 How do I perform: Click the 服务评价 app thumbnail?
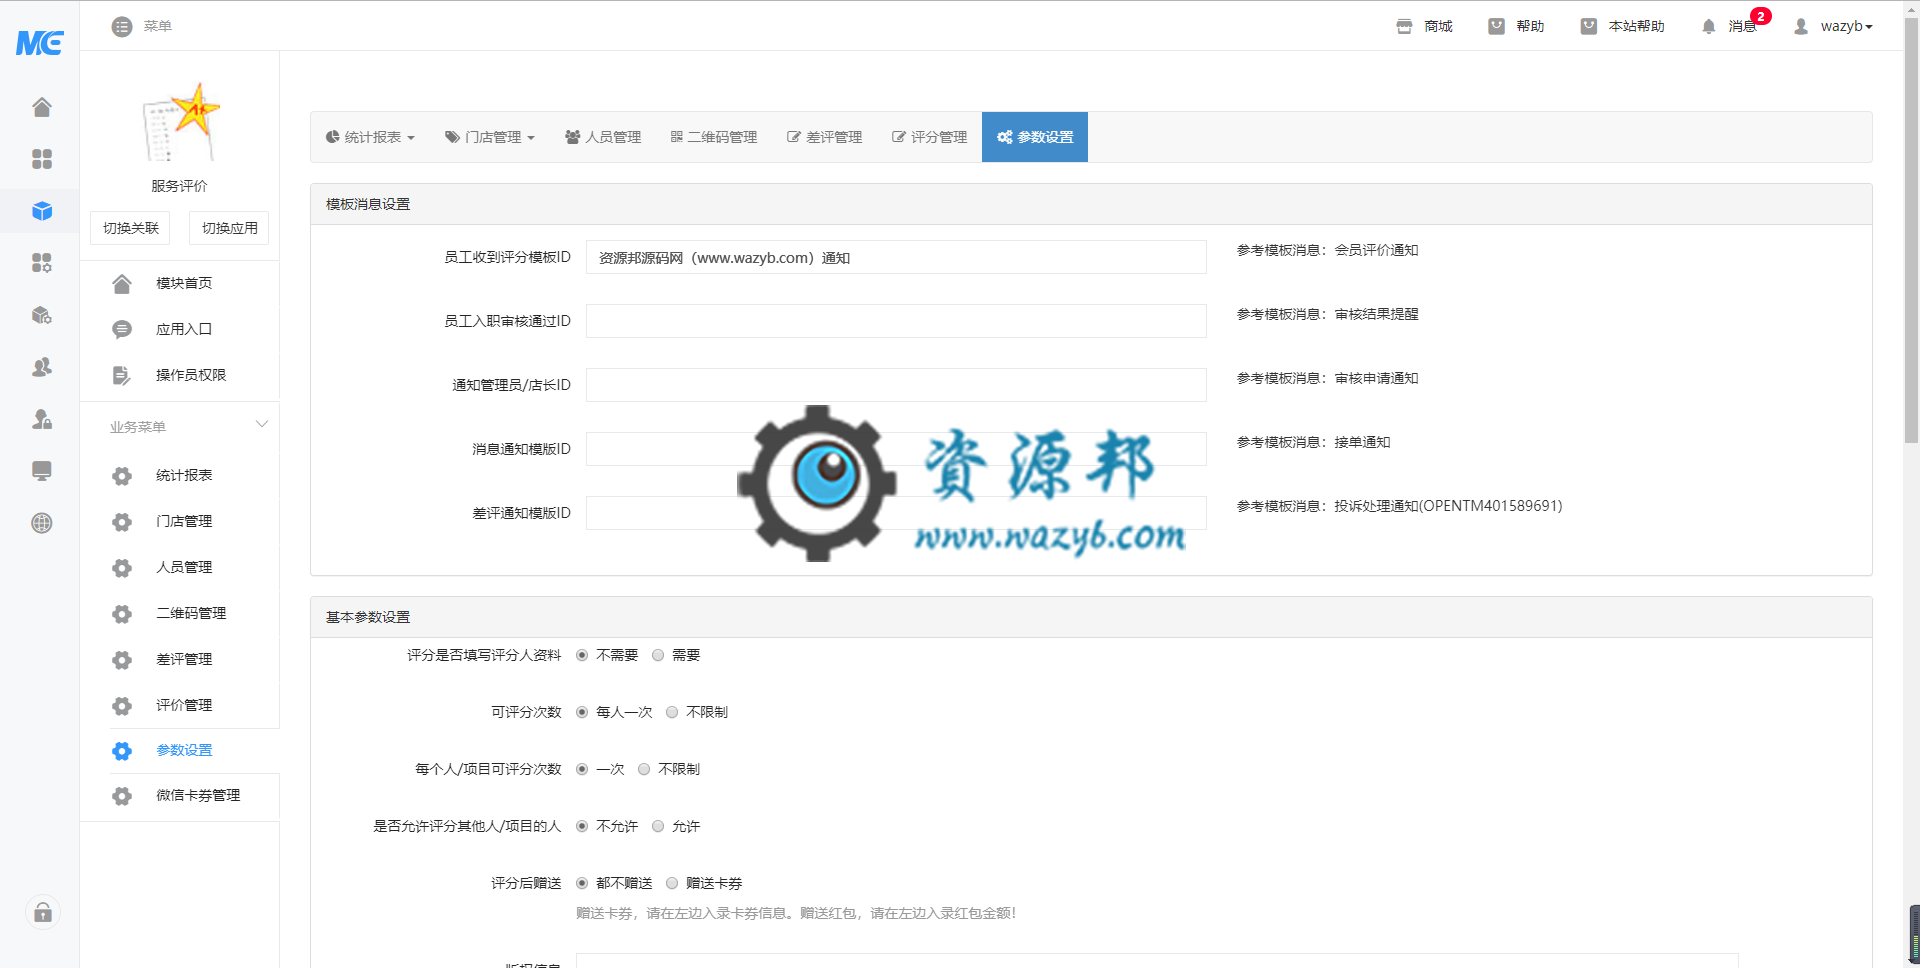[180, 122]
